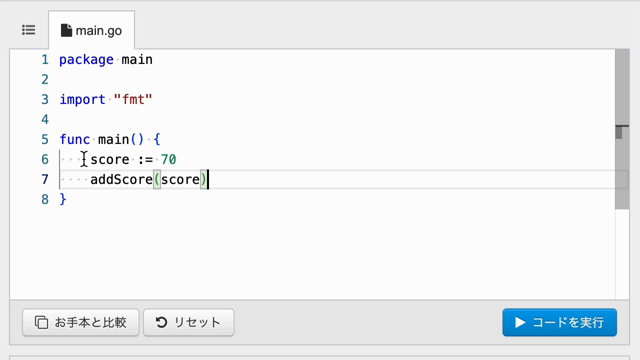Screen dimensions: 640x360
Task: Click line number 8 in gutter
Action: coord(45,200)
